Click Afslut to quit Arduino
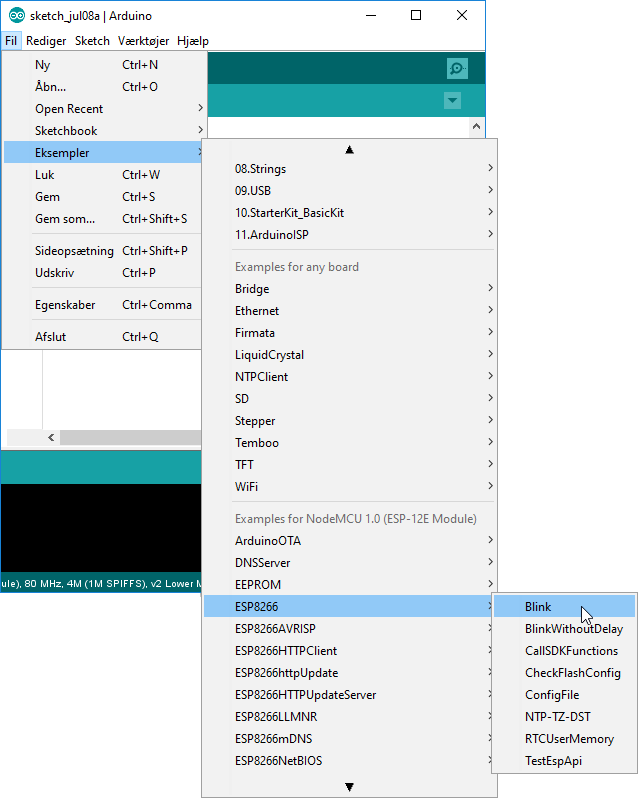The width and height of the screenshot is (638, 798). click(50, 337)
